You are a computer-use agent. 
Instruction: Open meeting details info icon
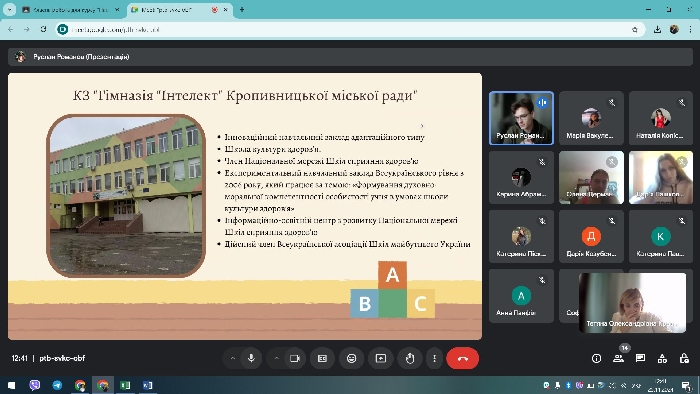tap(596, 358)
